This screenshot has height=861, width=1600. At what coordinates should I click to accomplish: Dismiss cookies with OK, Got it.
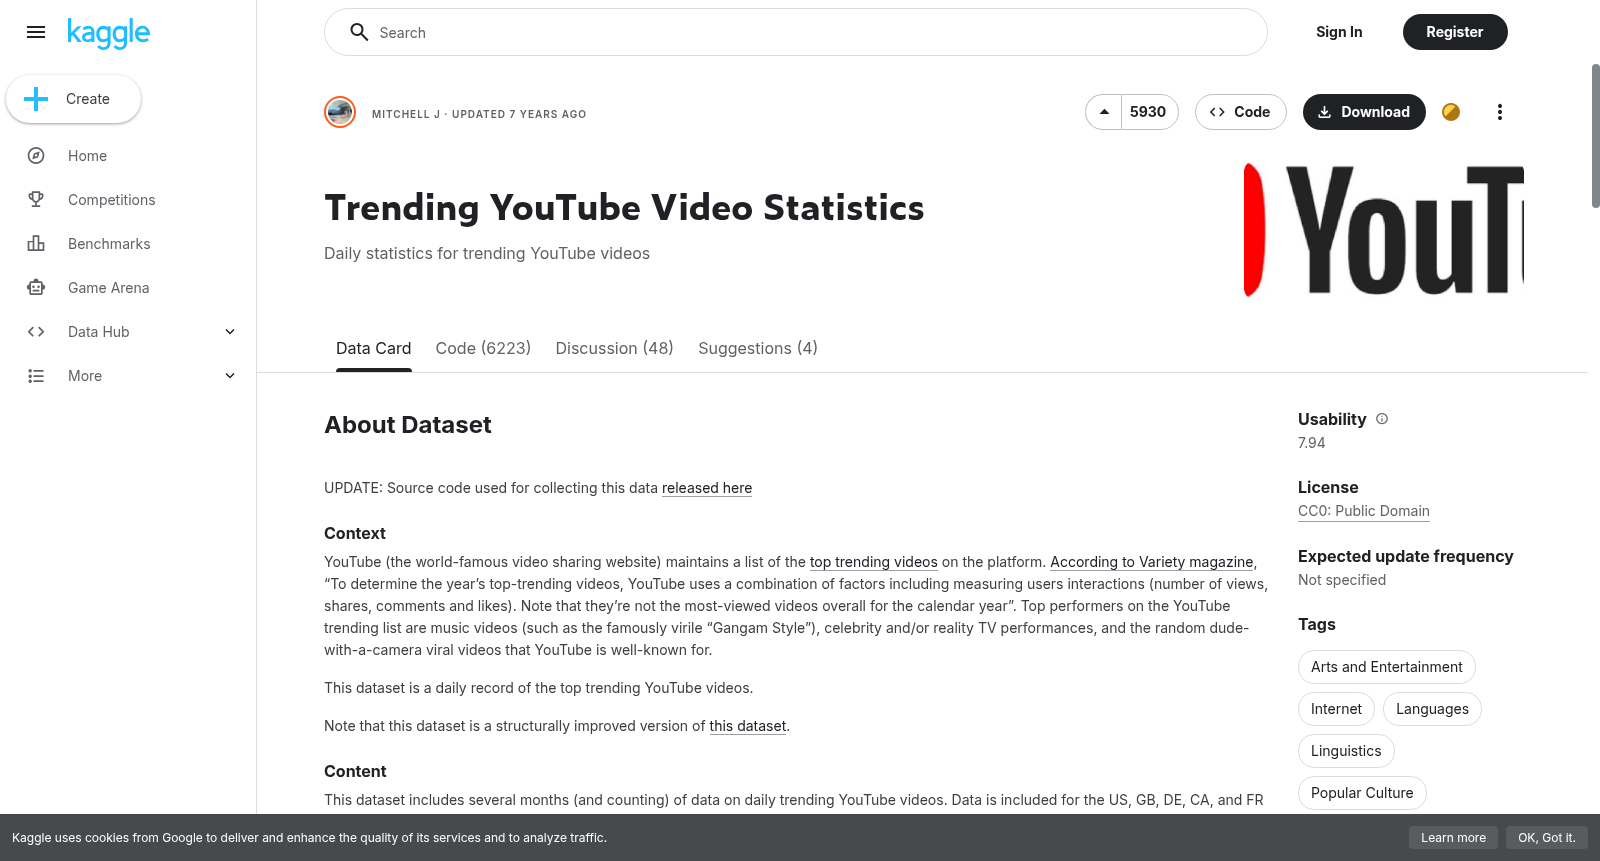point(1546,838)
